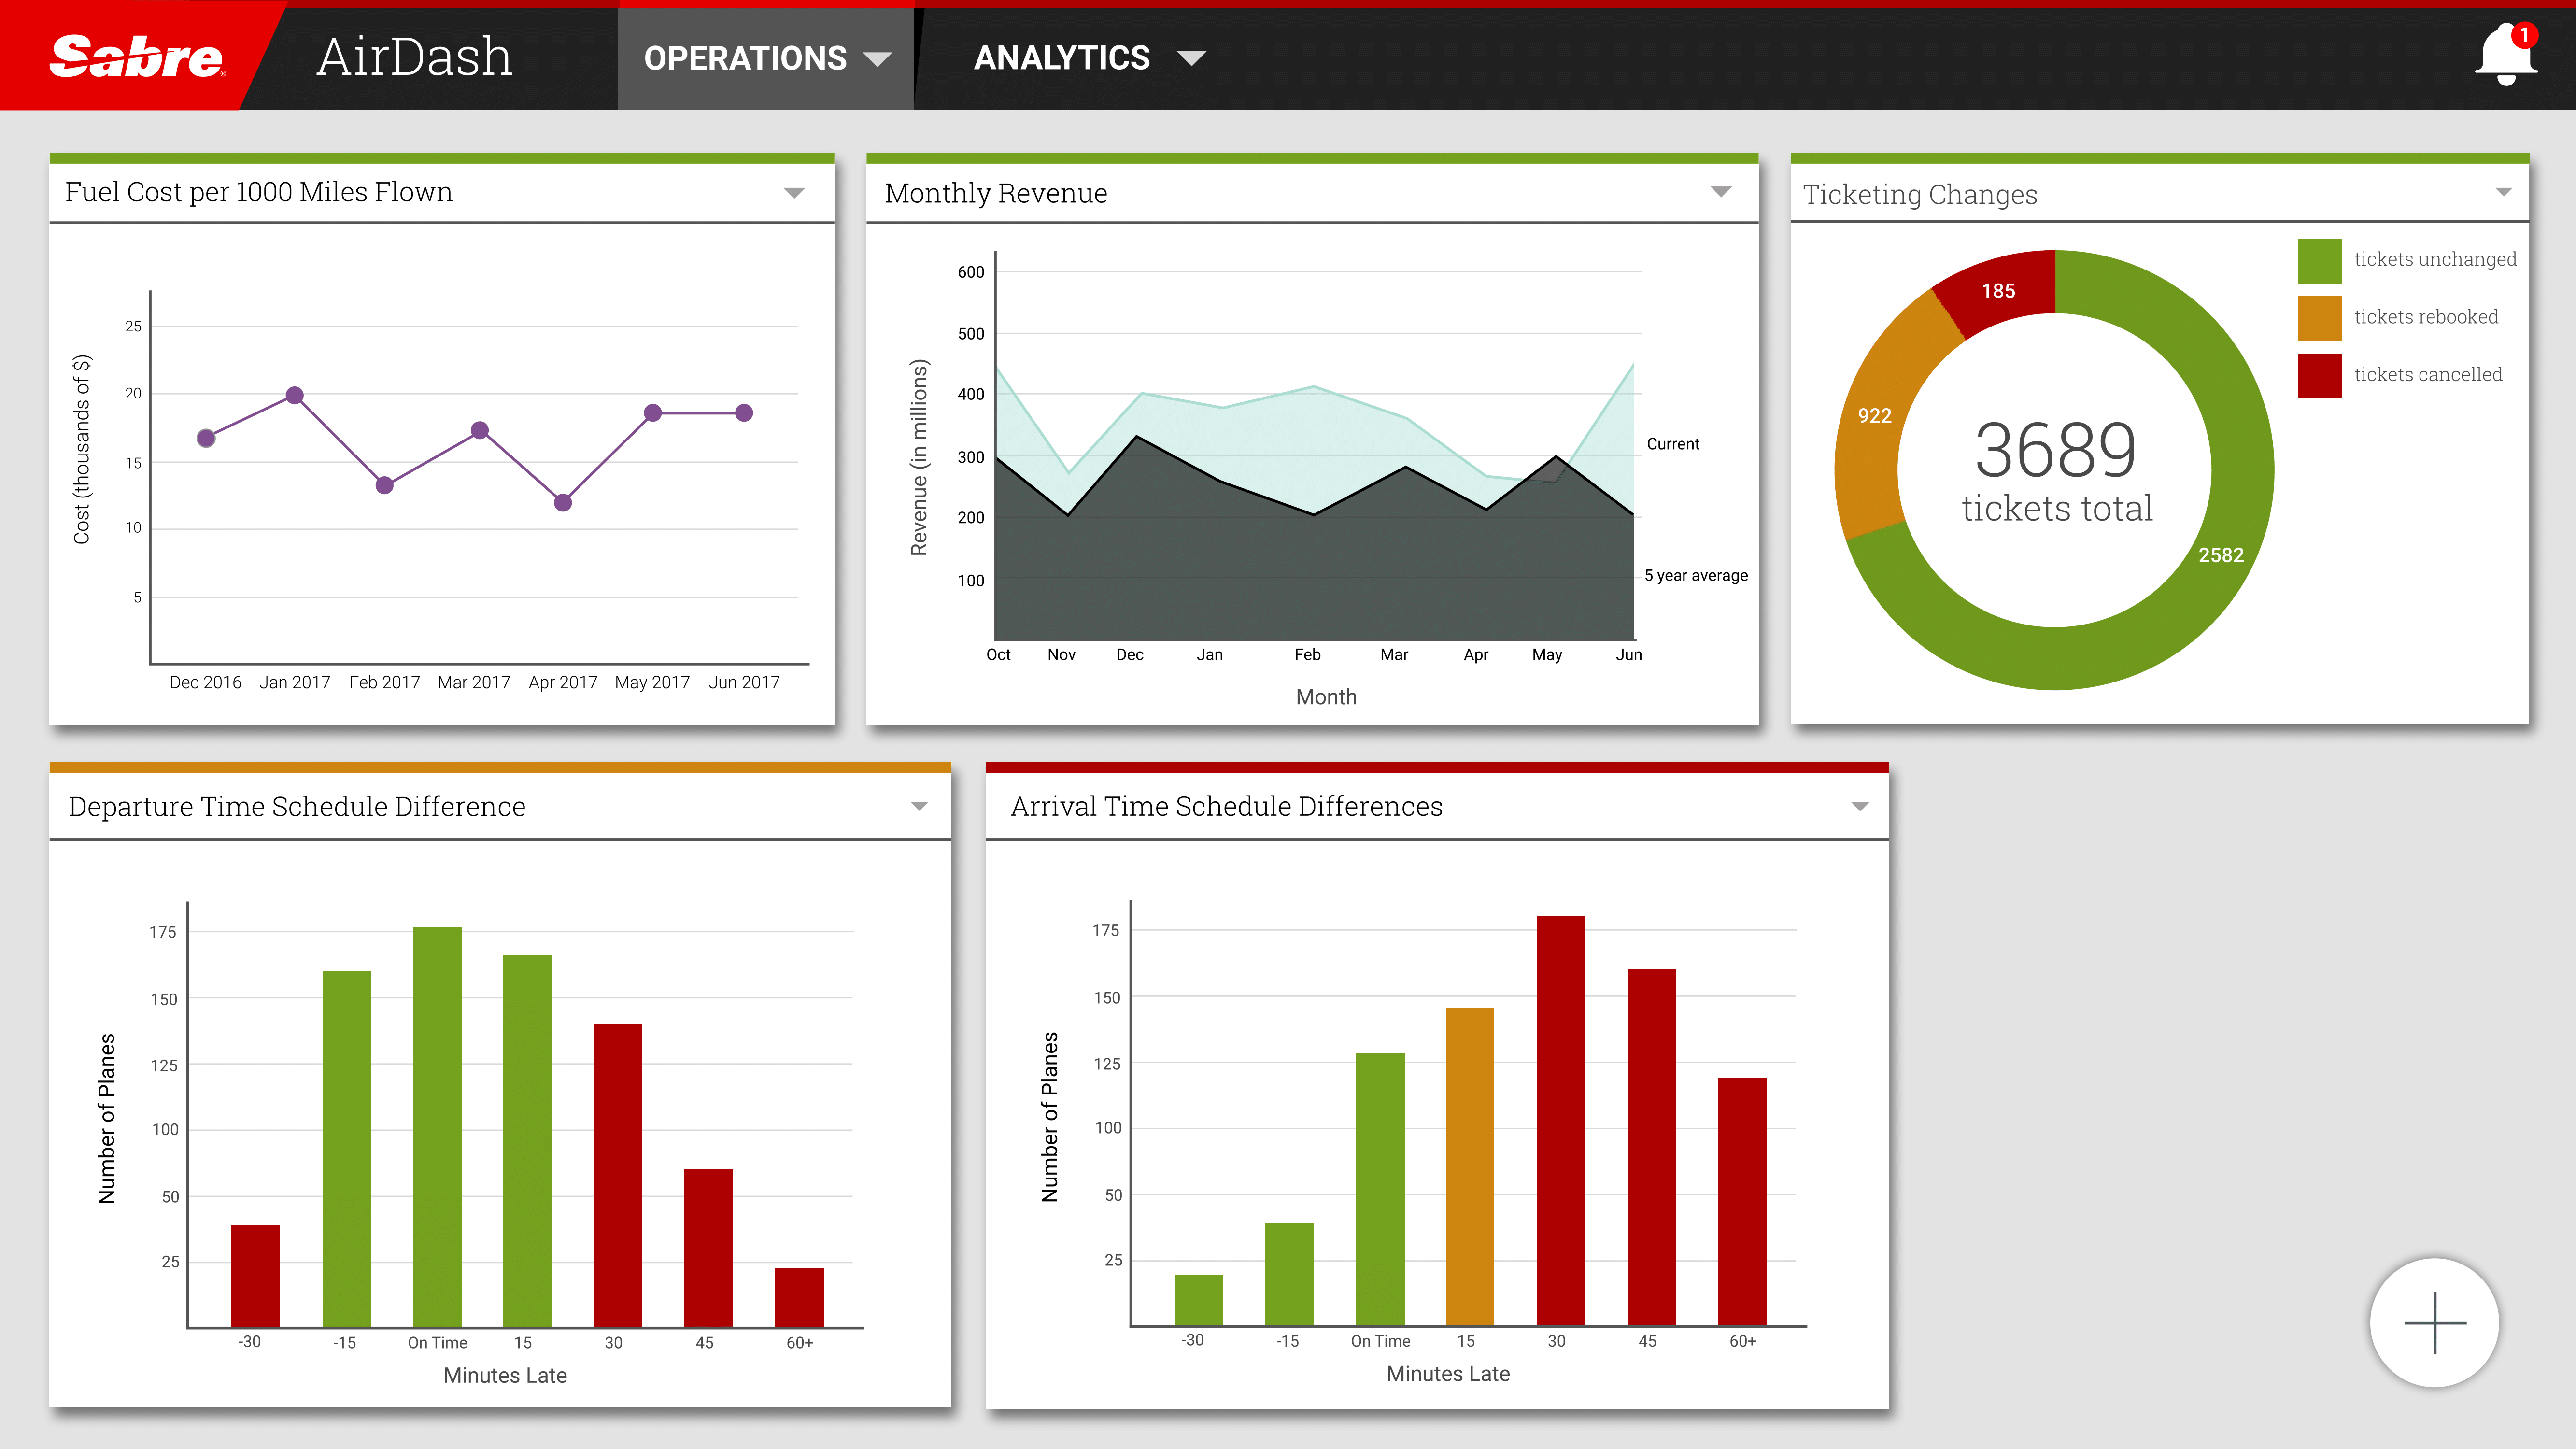2576x1449 pixels.
Task: Click the 'tickets unchanged' legend label
Action: [x=2435, y=259]
